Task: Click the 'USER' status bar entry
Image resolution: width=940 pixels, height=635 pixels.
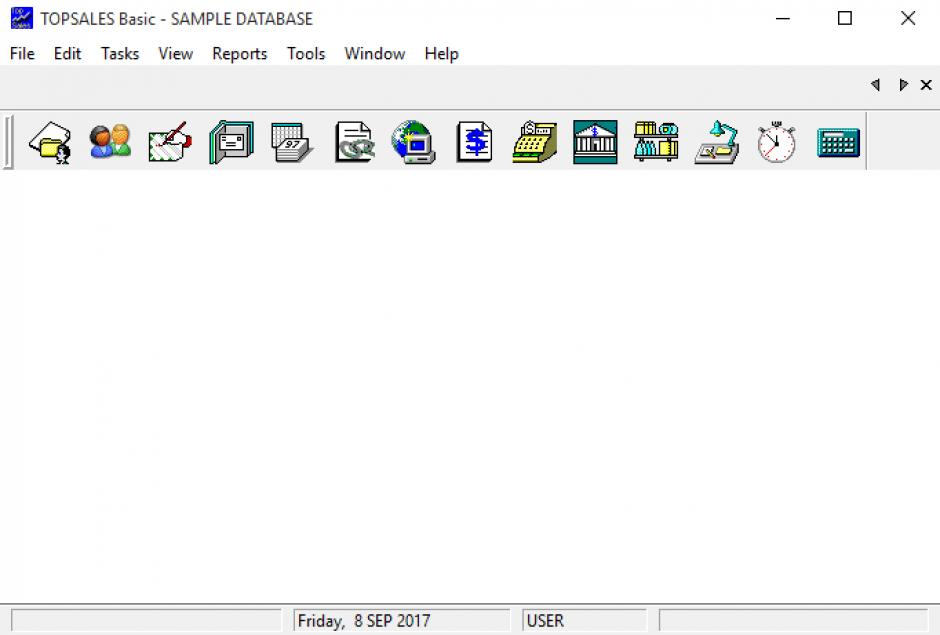Action: (x=545, y=621)
